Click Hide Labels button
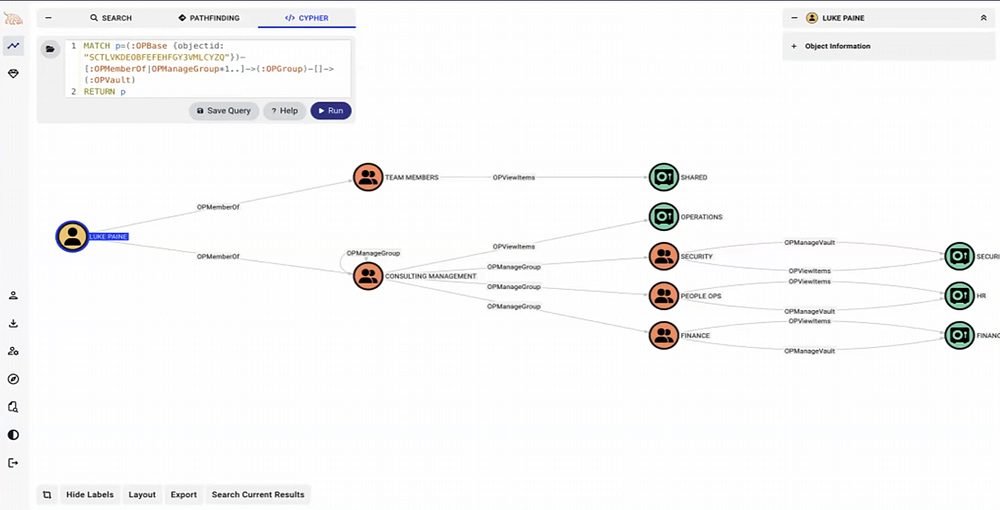 pos(90,495)
